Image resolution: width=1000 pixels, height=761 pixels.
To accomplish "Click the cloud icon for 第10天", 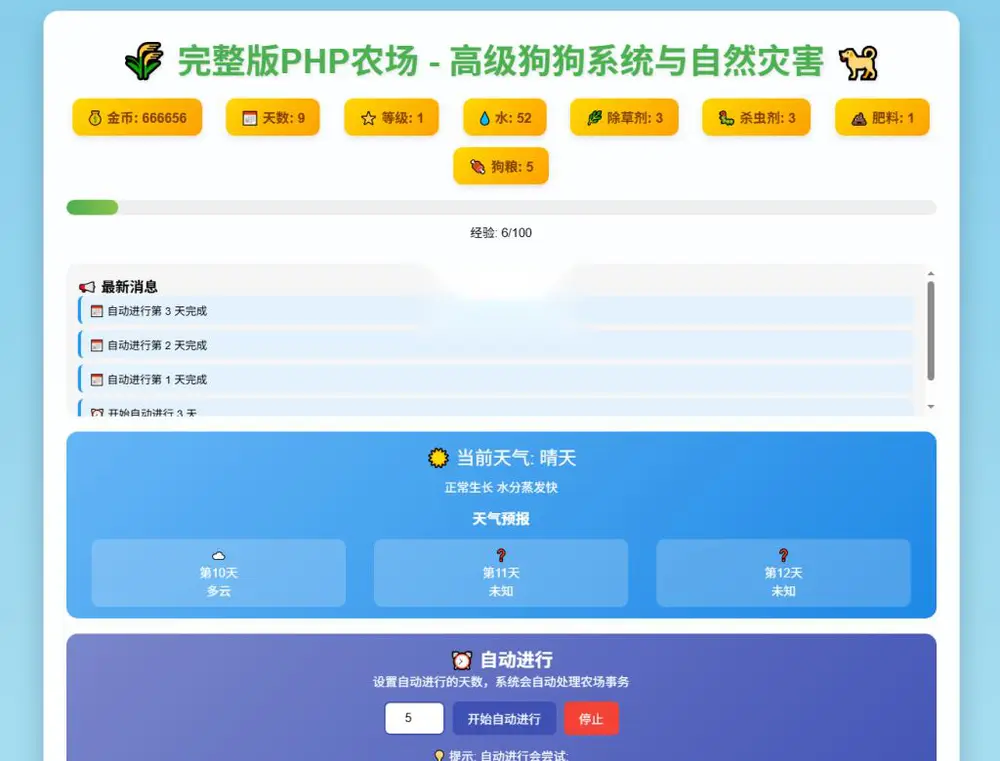I will (x=218, y=556).
